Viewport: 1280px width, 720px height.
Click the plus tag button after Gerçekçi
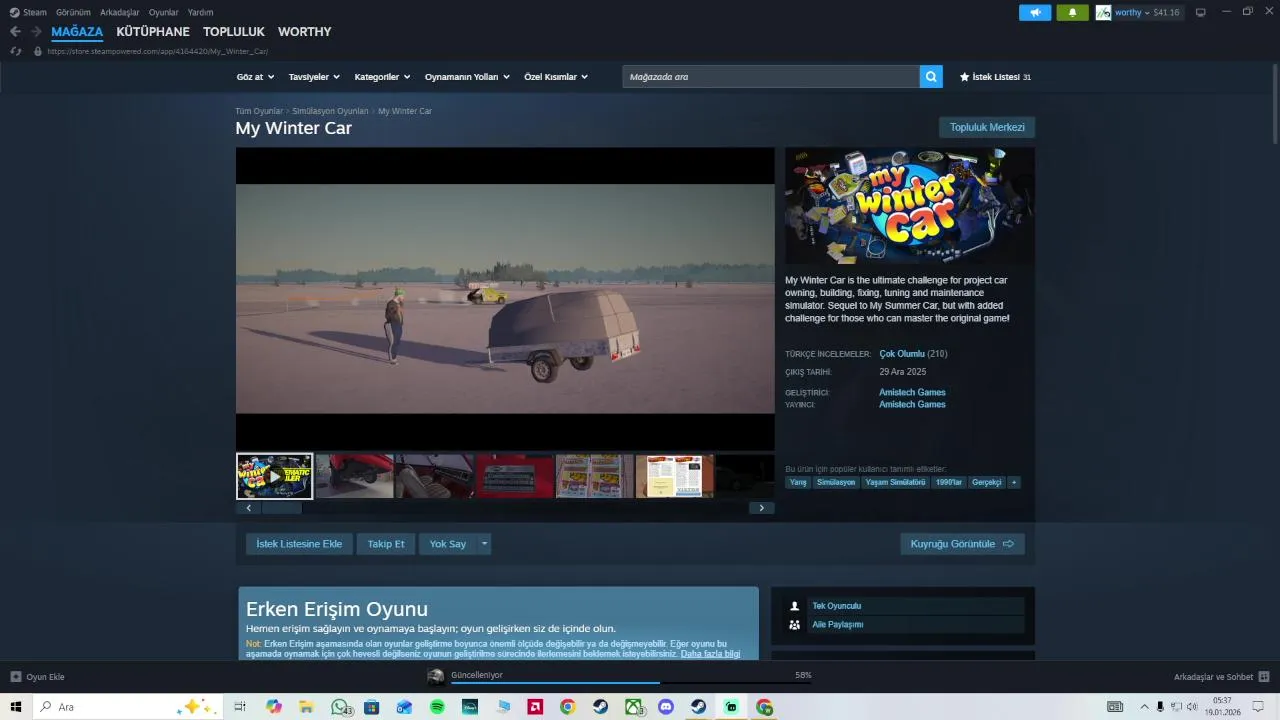coord(1013,482)
